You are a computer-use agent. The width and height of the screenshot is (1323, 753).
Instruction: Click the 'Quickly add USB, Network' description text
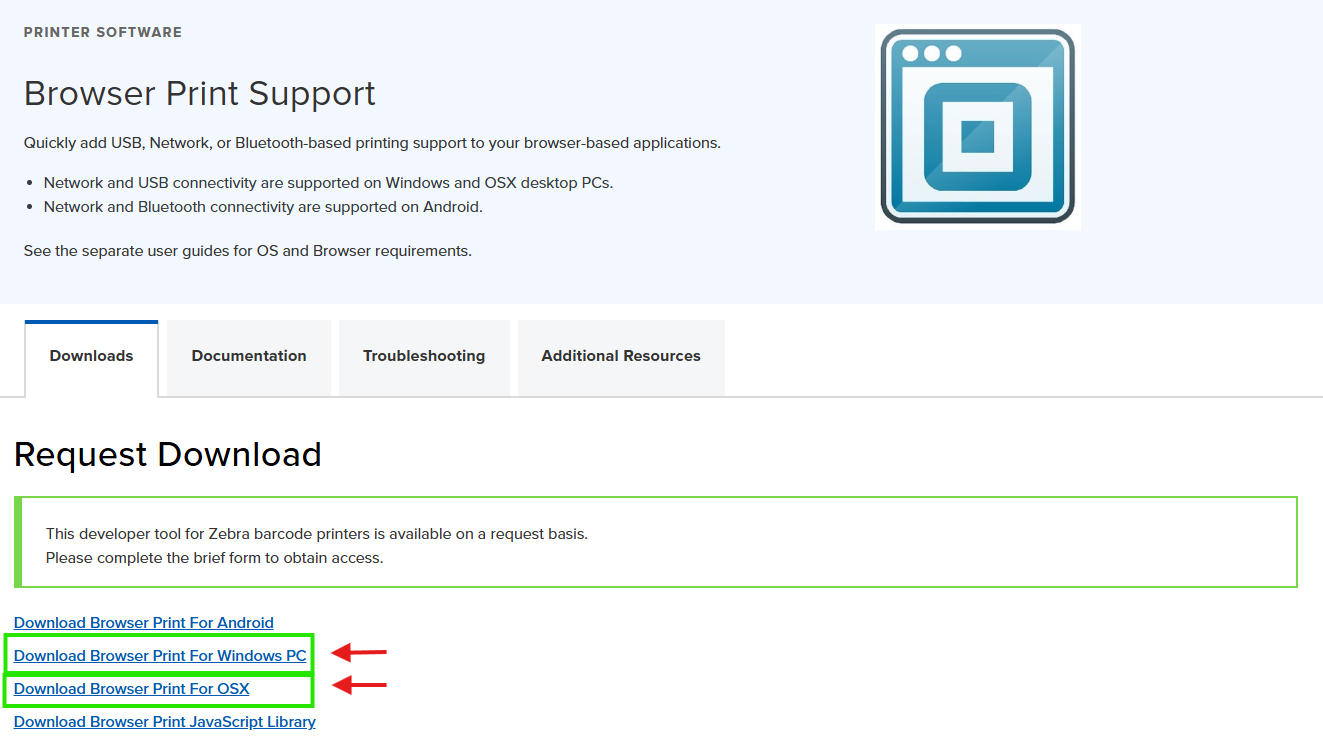pyautogui.click(x=372, y=143)
